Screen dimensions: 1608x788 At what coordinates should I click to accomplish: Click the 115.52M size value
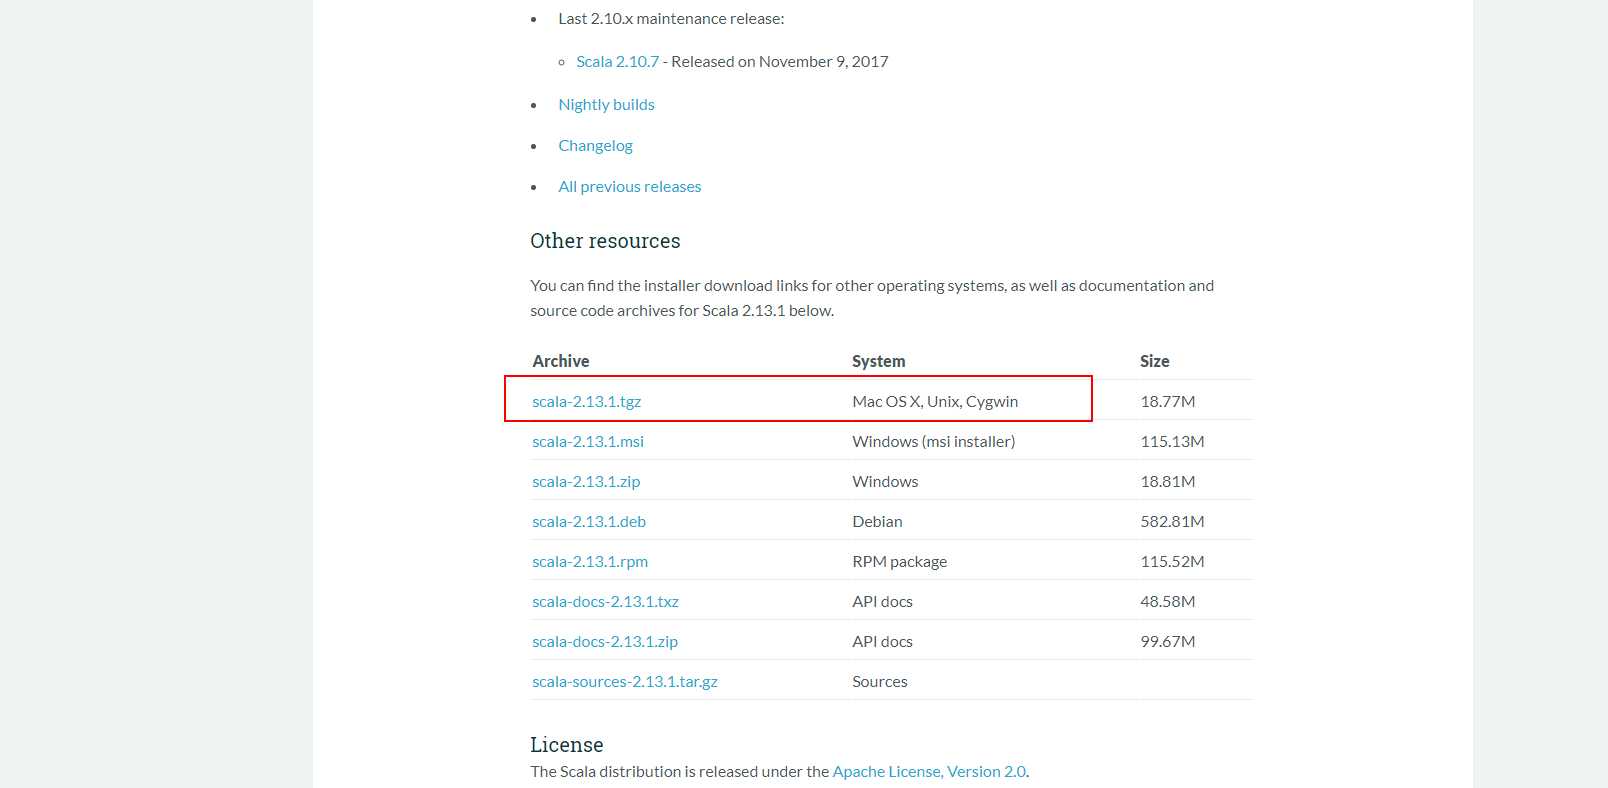[x=1172, y=562]
